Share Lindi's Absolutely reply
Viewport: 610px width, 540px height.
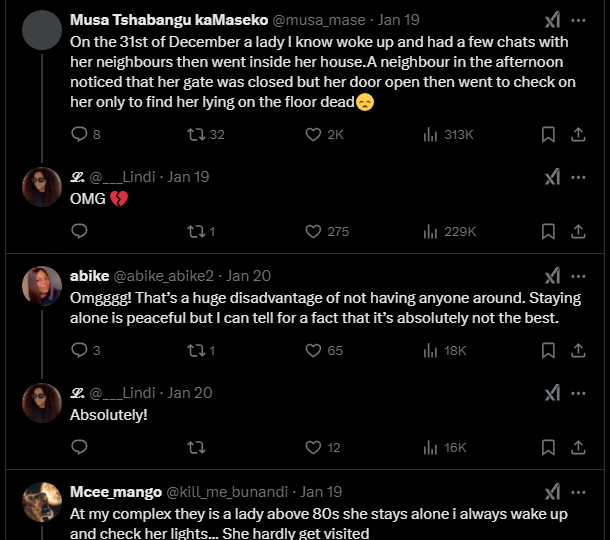coord(577,447)
